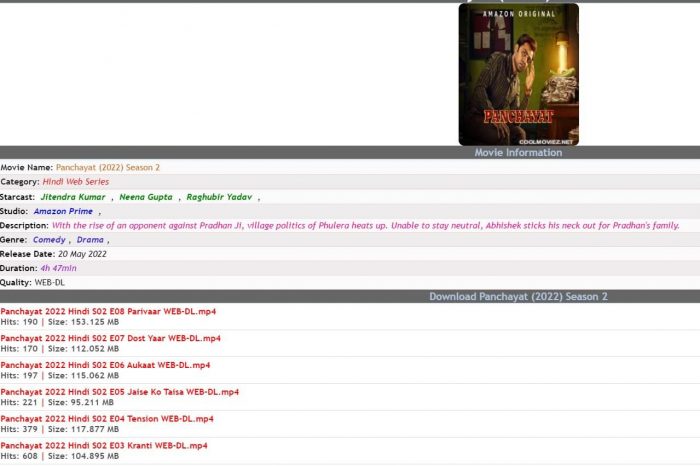
Task: Open the Amazon Prime studio link
Action: pyautogui.click(x=63, y=211)
